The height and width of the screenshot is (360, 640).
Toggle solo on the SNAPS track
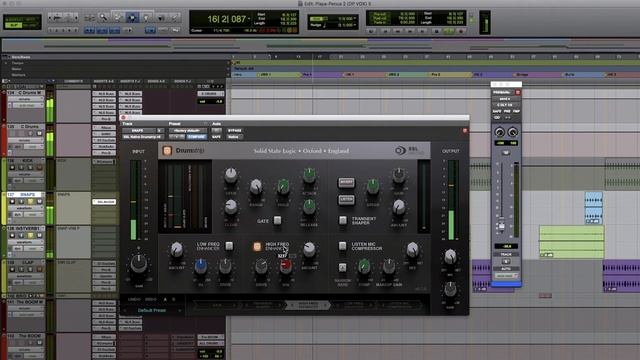click(x=30, y=201)
